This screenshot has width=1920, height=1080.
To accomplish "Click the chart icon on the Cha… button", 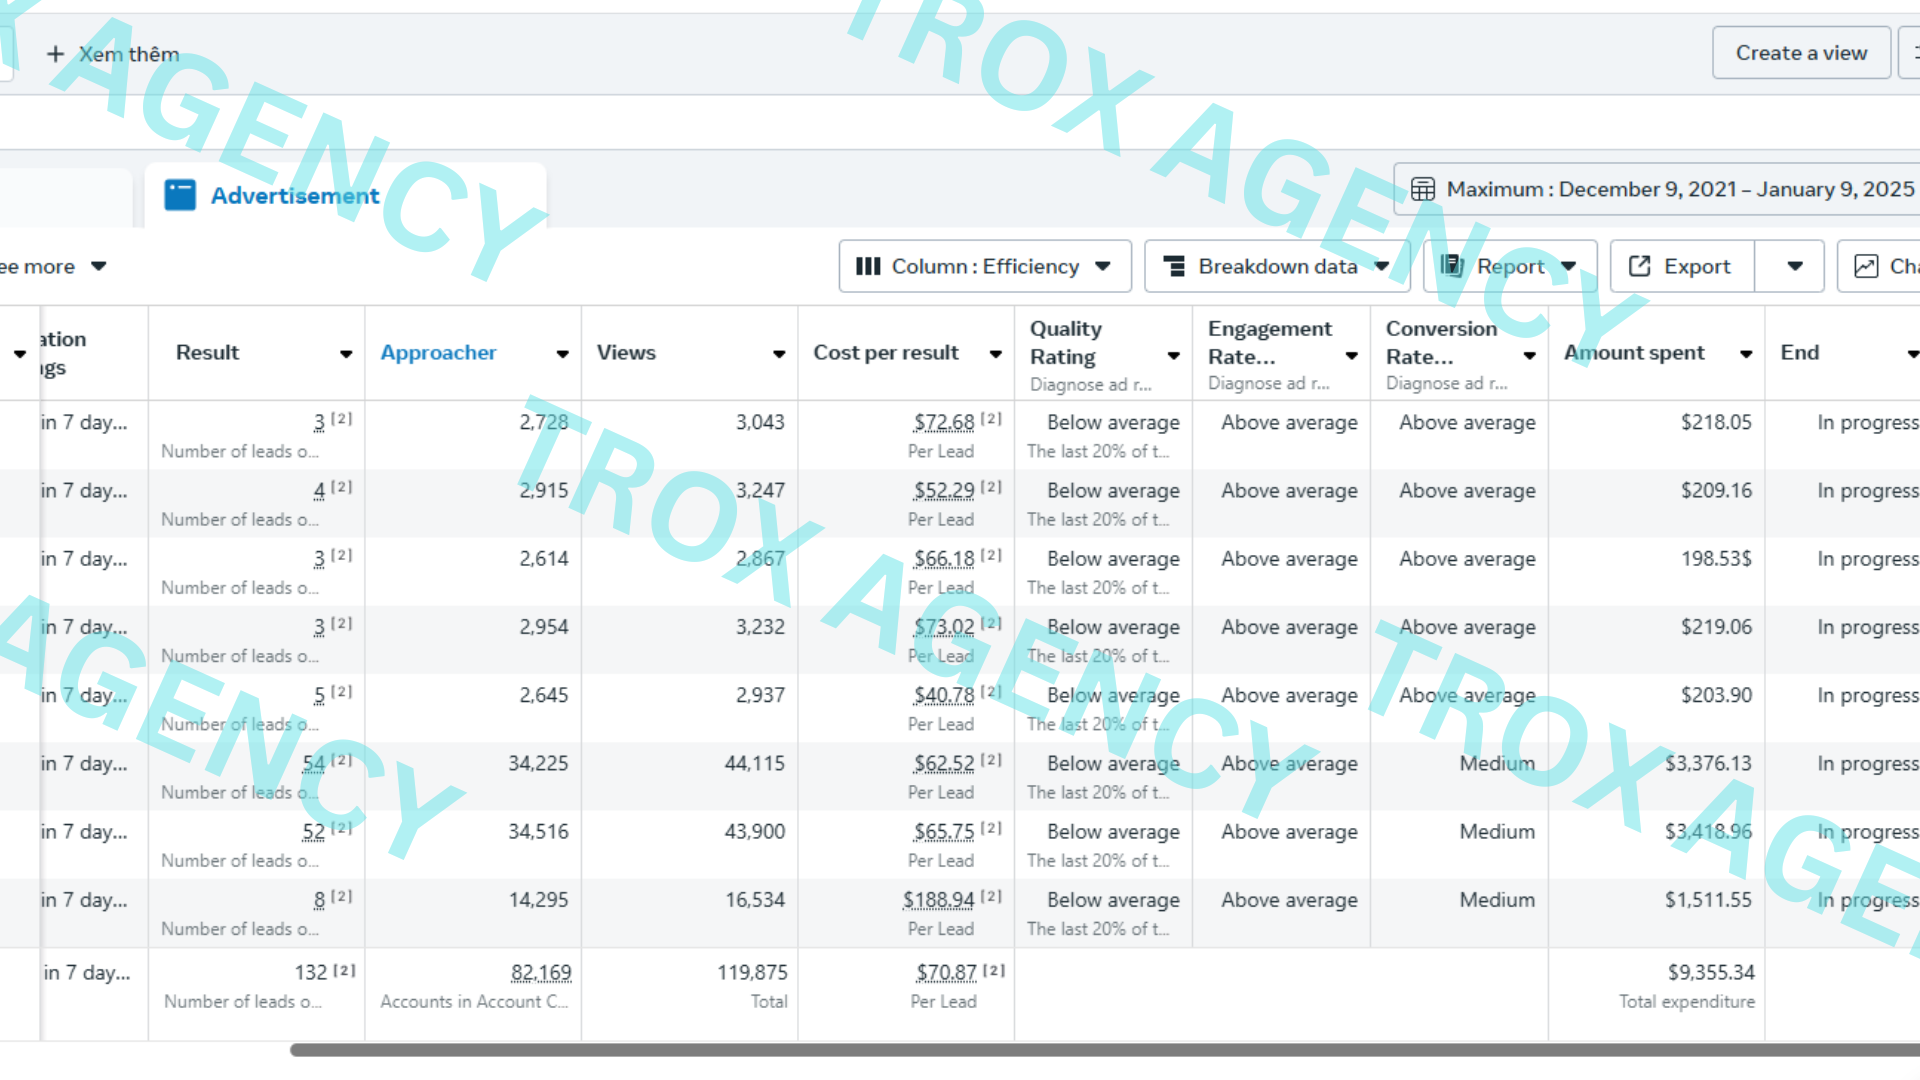I will [1866, 266].
